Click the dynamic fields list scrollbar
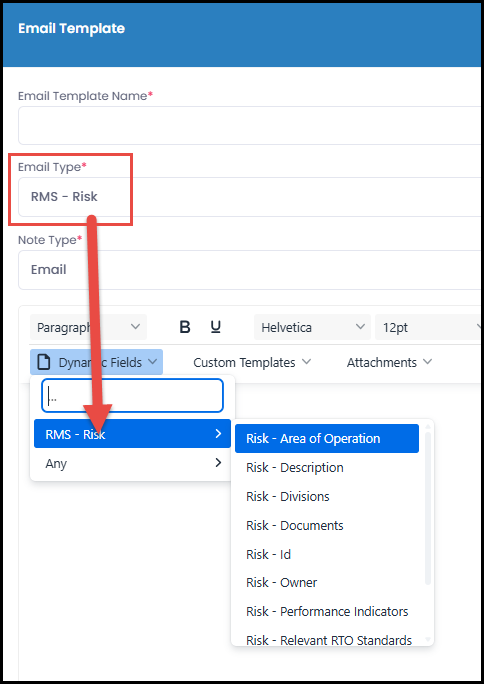This screenshot has height=684, width=484. pos(428,508)
